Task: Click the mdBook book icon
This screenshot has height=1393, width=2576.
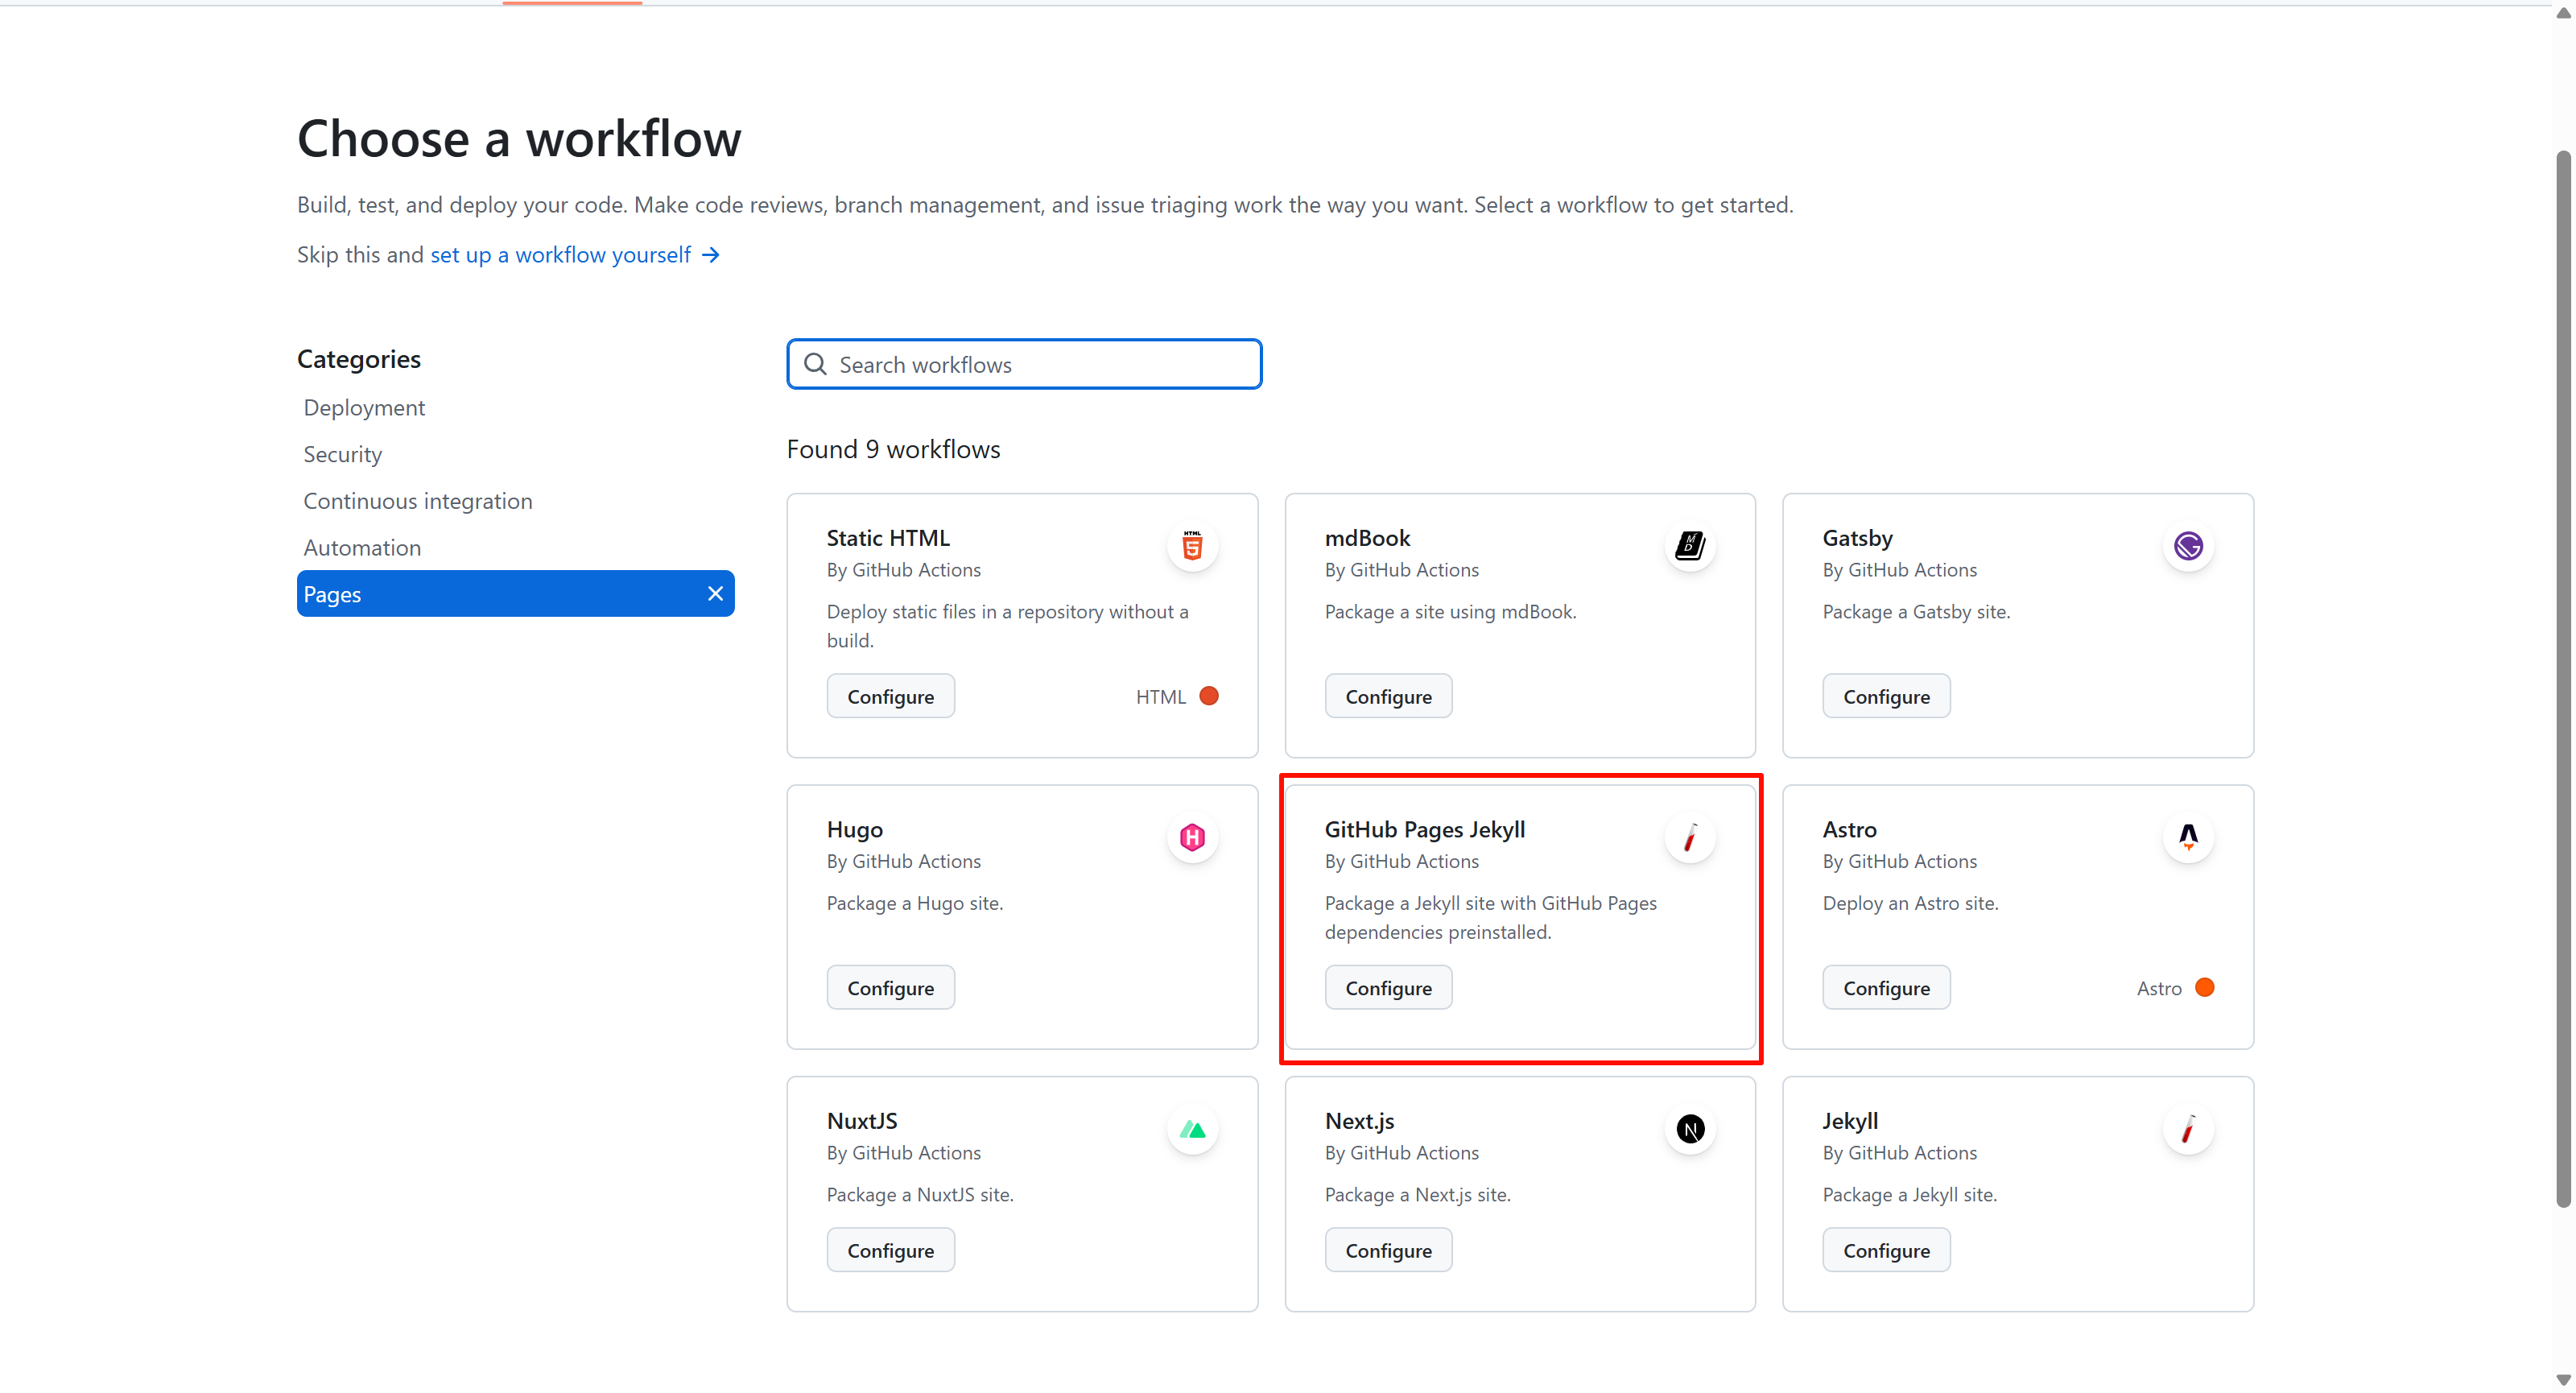Action: click(x=1690, y=546)
